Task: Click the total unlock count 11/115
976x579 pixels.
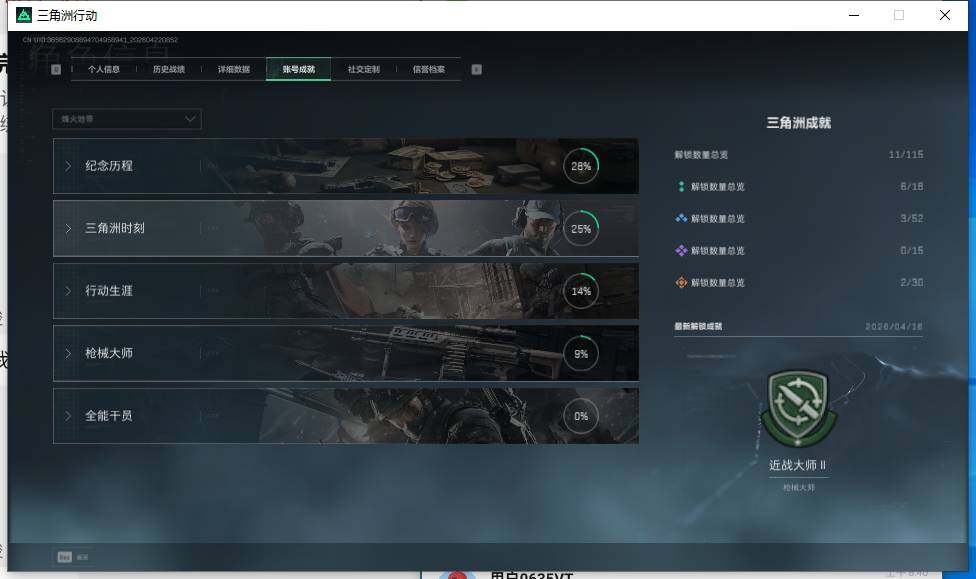Action: click(906, 154)
